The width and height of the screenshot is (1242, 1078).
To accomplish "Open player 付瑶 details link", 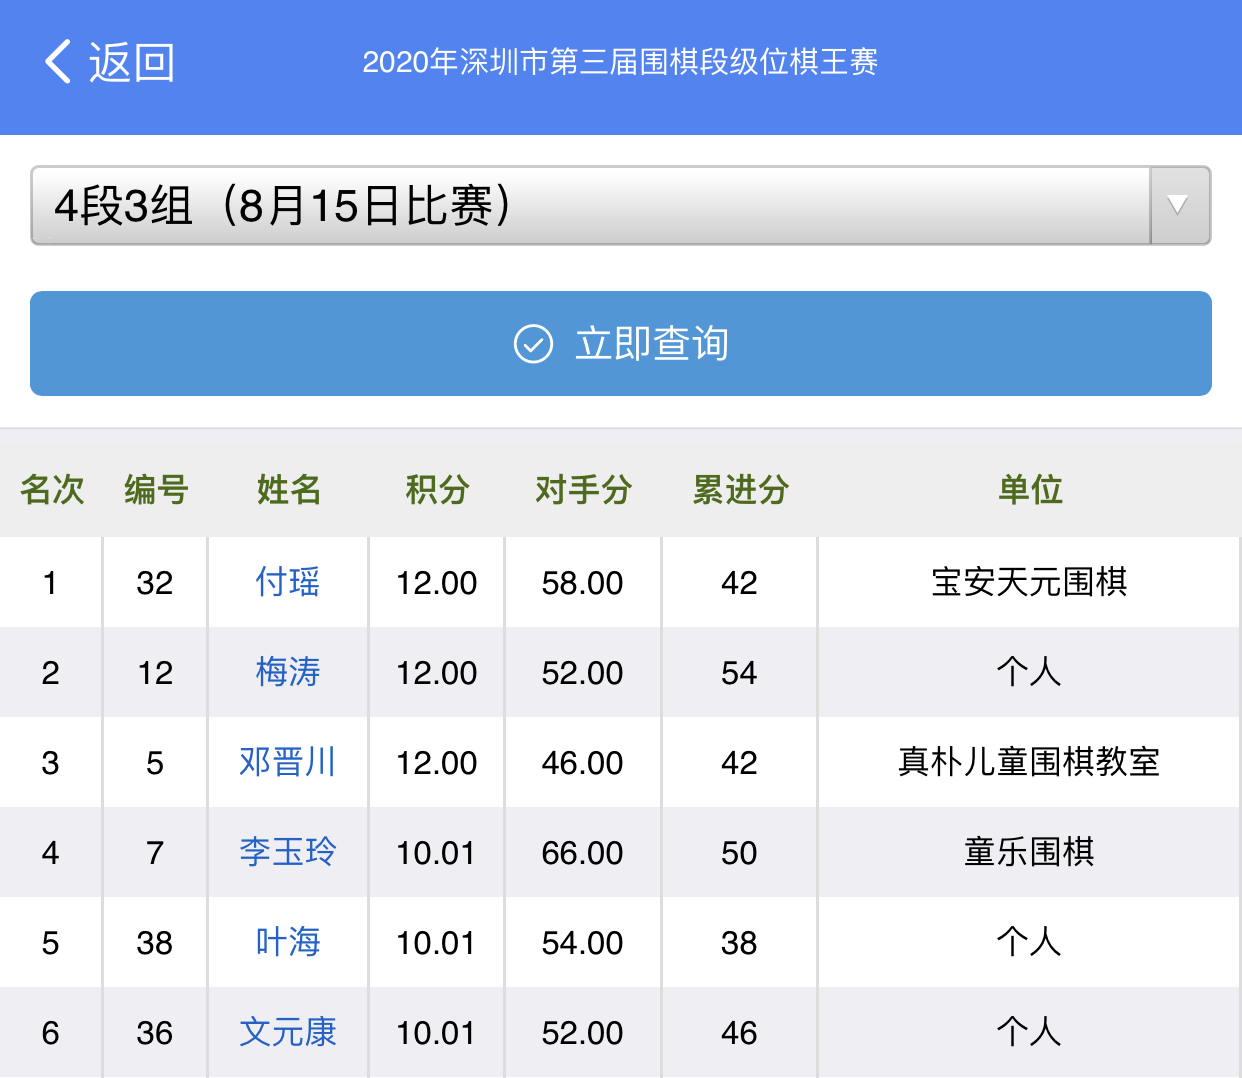I will pos(288,582).
